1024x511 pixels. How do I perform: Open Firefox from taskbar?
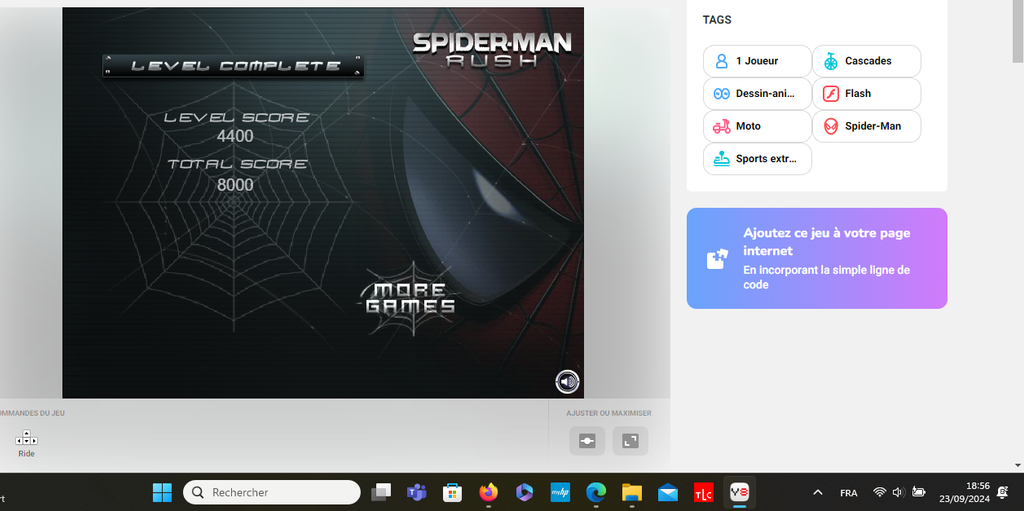[x=488, y=492]
